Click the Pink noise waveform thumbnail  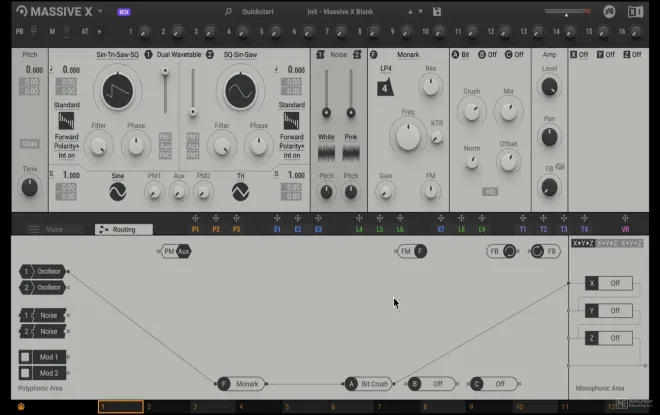tap(351, 153)
